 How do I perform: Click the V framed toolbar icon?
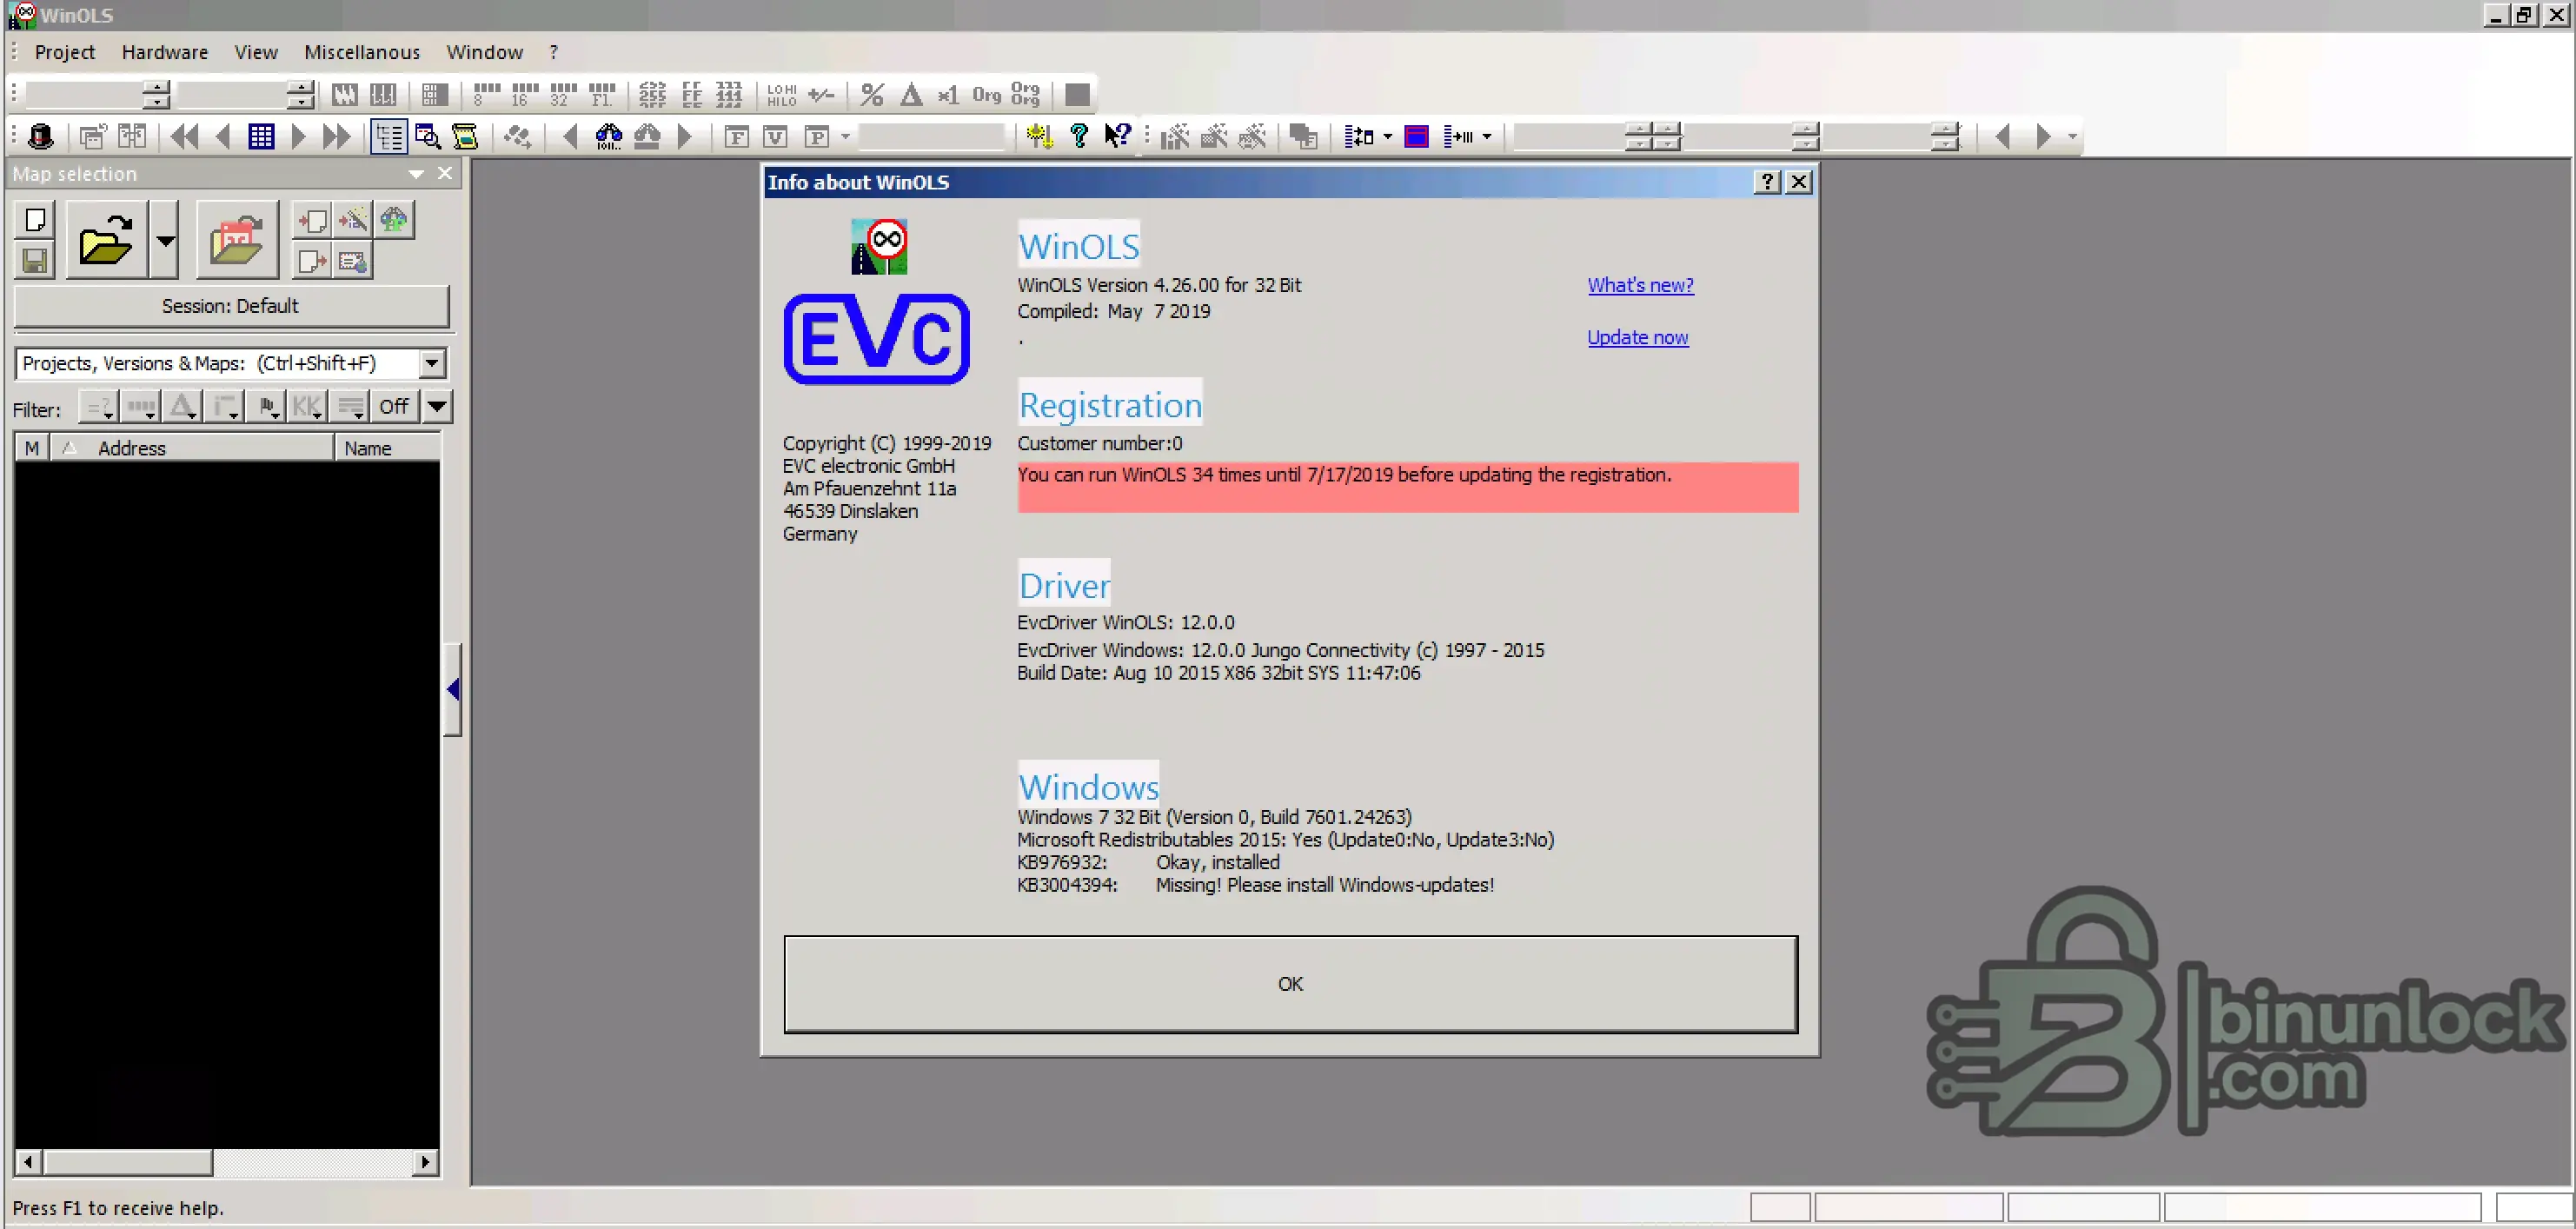pyautogui.click(x=775, y=136)
